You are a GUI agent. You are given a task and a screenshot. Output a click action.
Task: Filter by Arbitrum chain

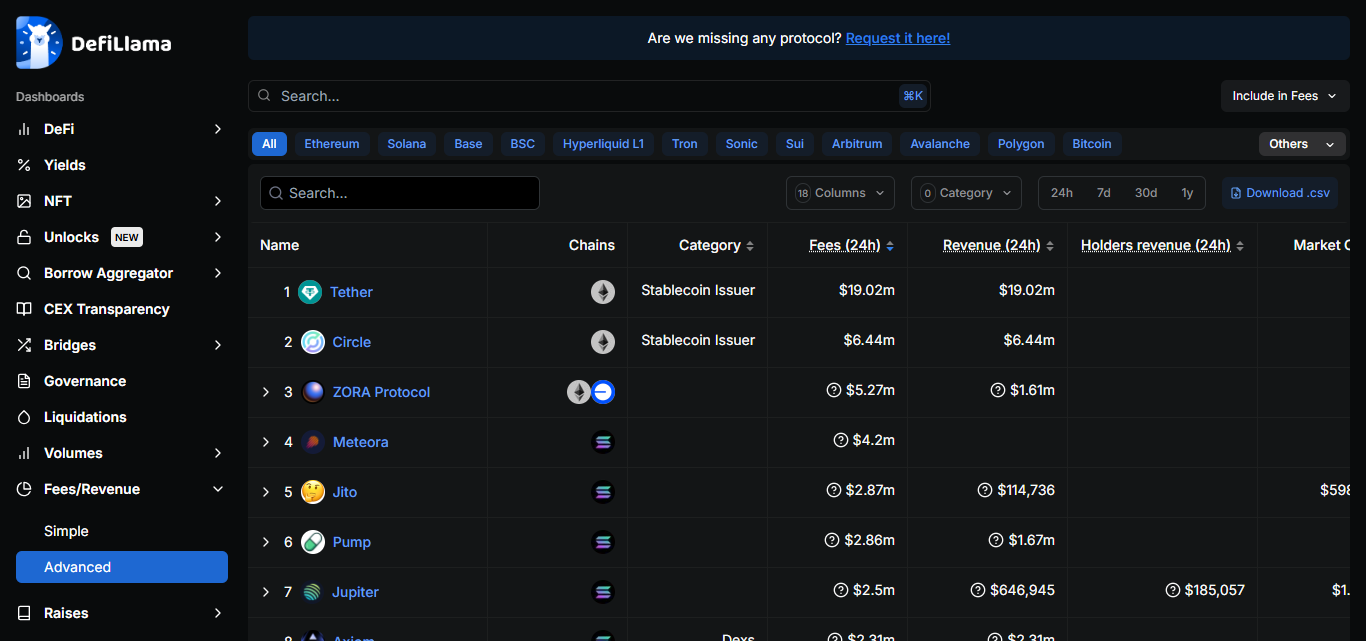[857, 144]
